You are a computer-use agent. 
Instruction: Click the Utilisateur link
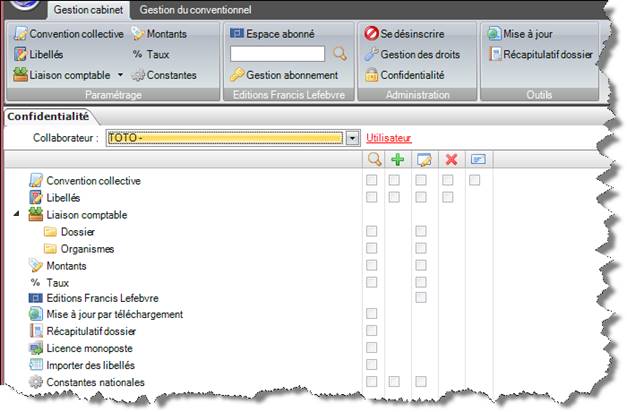[389, 137]
